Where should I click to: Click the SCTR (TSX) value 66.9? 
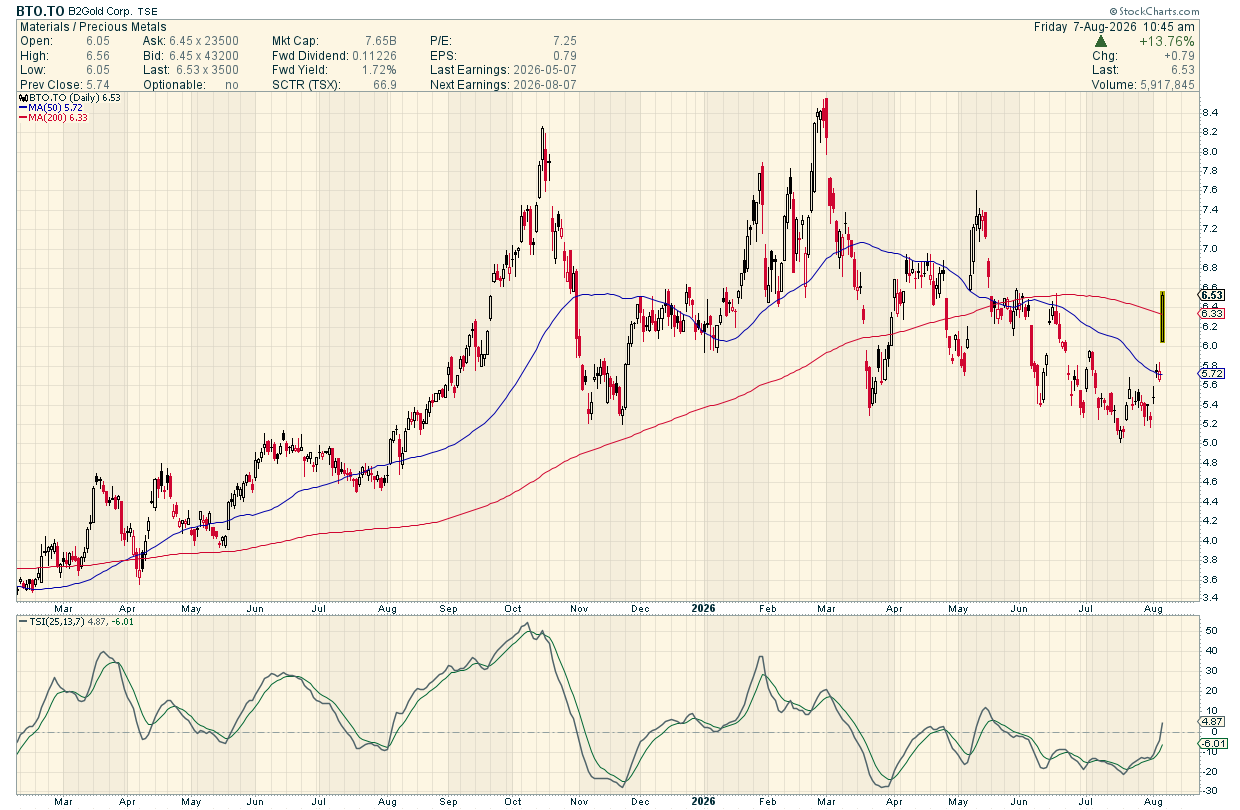(x=385, y=85)
